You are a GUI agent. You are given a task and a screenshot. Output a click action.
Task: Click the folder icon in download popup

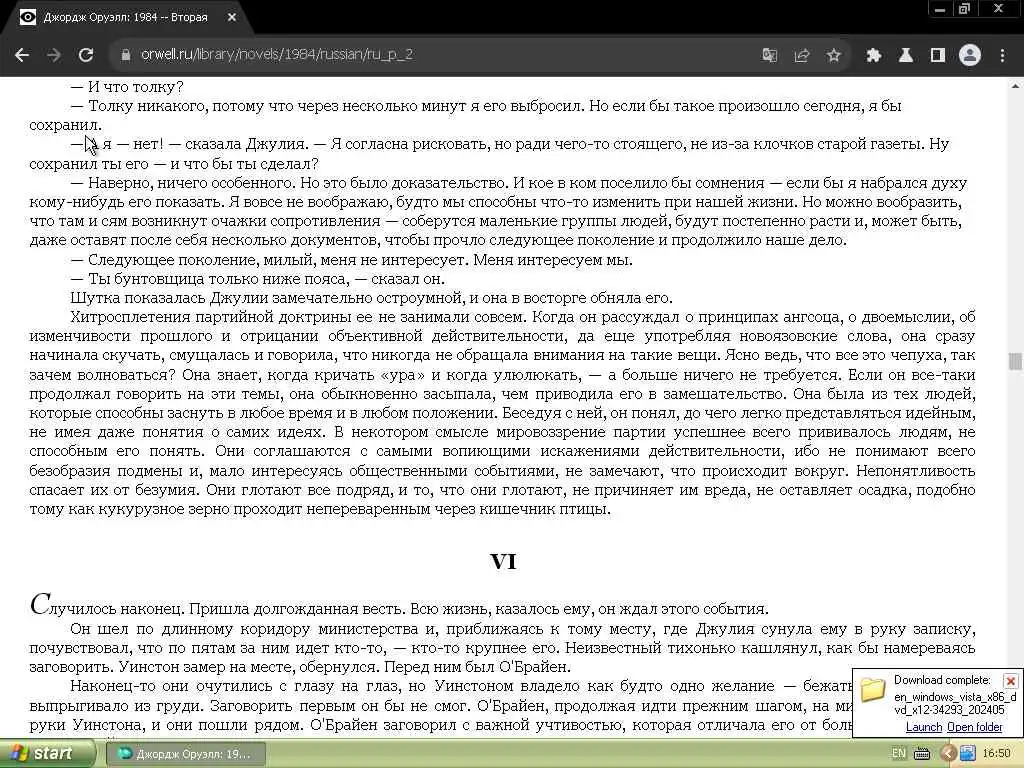pyautogui.click(x=872, y=690)
